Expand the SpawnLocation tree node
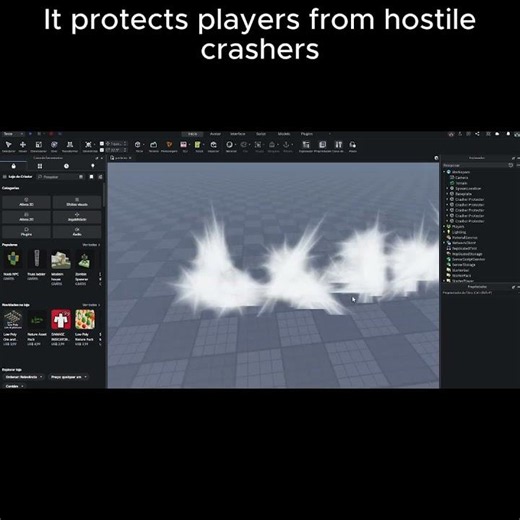The image size is (520, 520). pos(447,188)
